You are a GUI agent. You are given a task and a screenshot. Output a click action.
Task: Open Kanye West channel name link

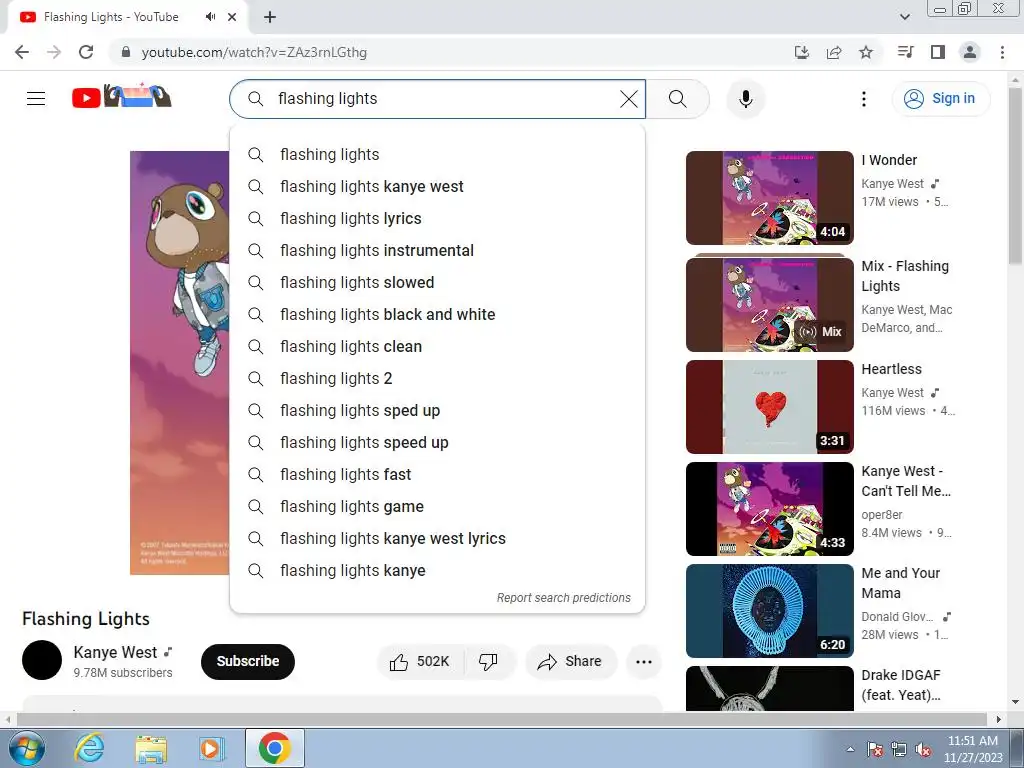115,652
